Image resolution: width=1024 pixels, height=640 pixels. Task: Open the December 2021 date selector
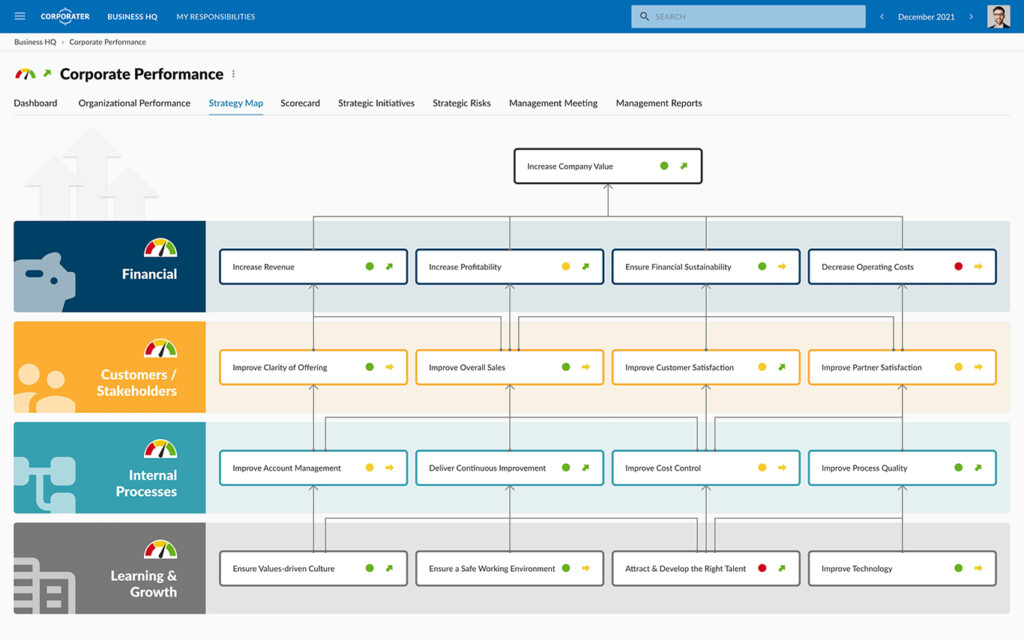[x=925, y=16]
